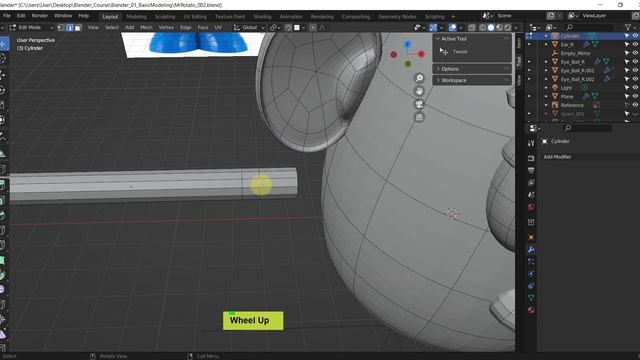Open the File menu
Image resolution: width=640 pixels, height=360 pixels.
tap(7, 16)
